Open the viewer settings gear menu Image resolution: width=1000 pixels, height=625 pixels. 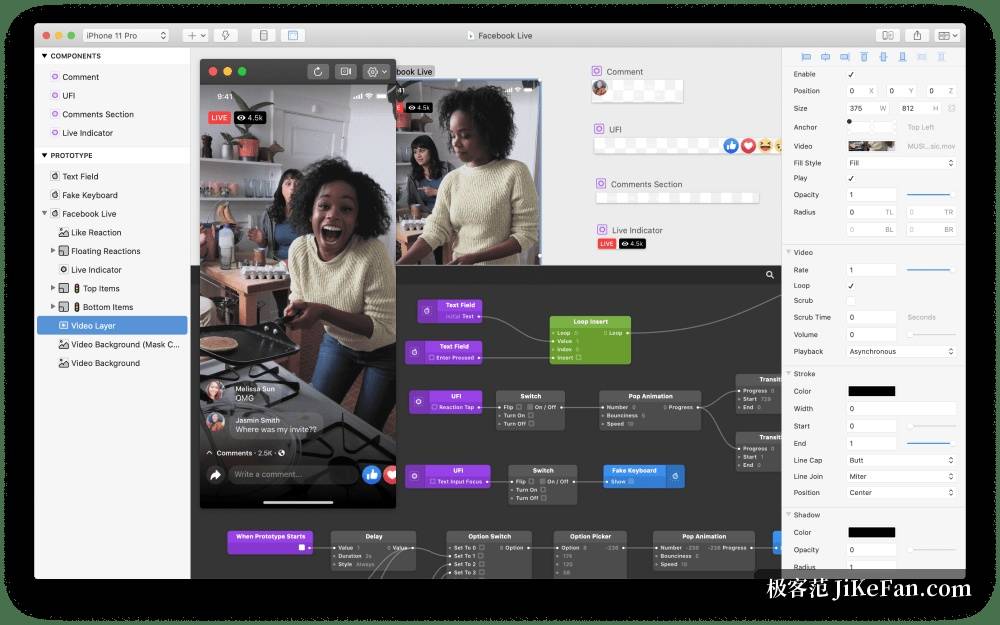tap(376, 71)
